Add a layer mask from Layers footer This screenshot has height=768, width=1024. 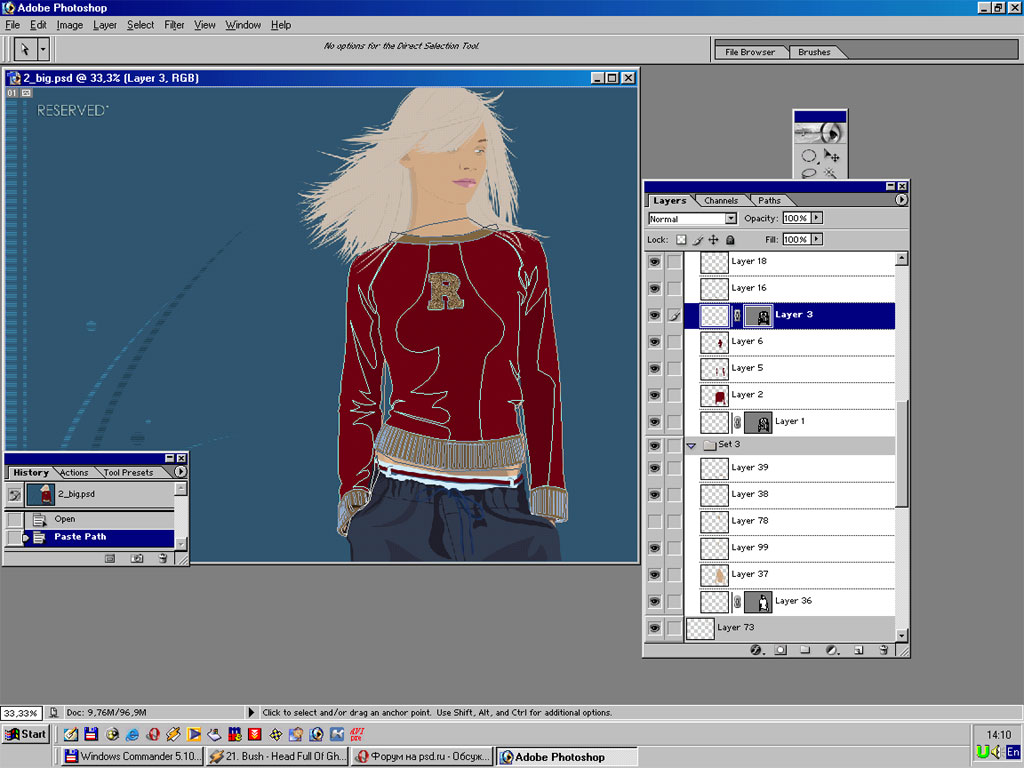point(780,650)
